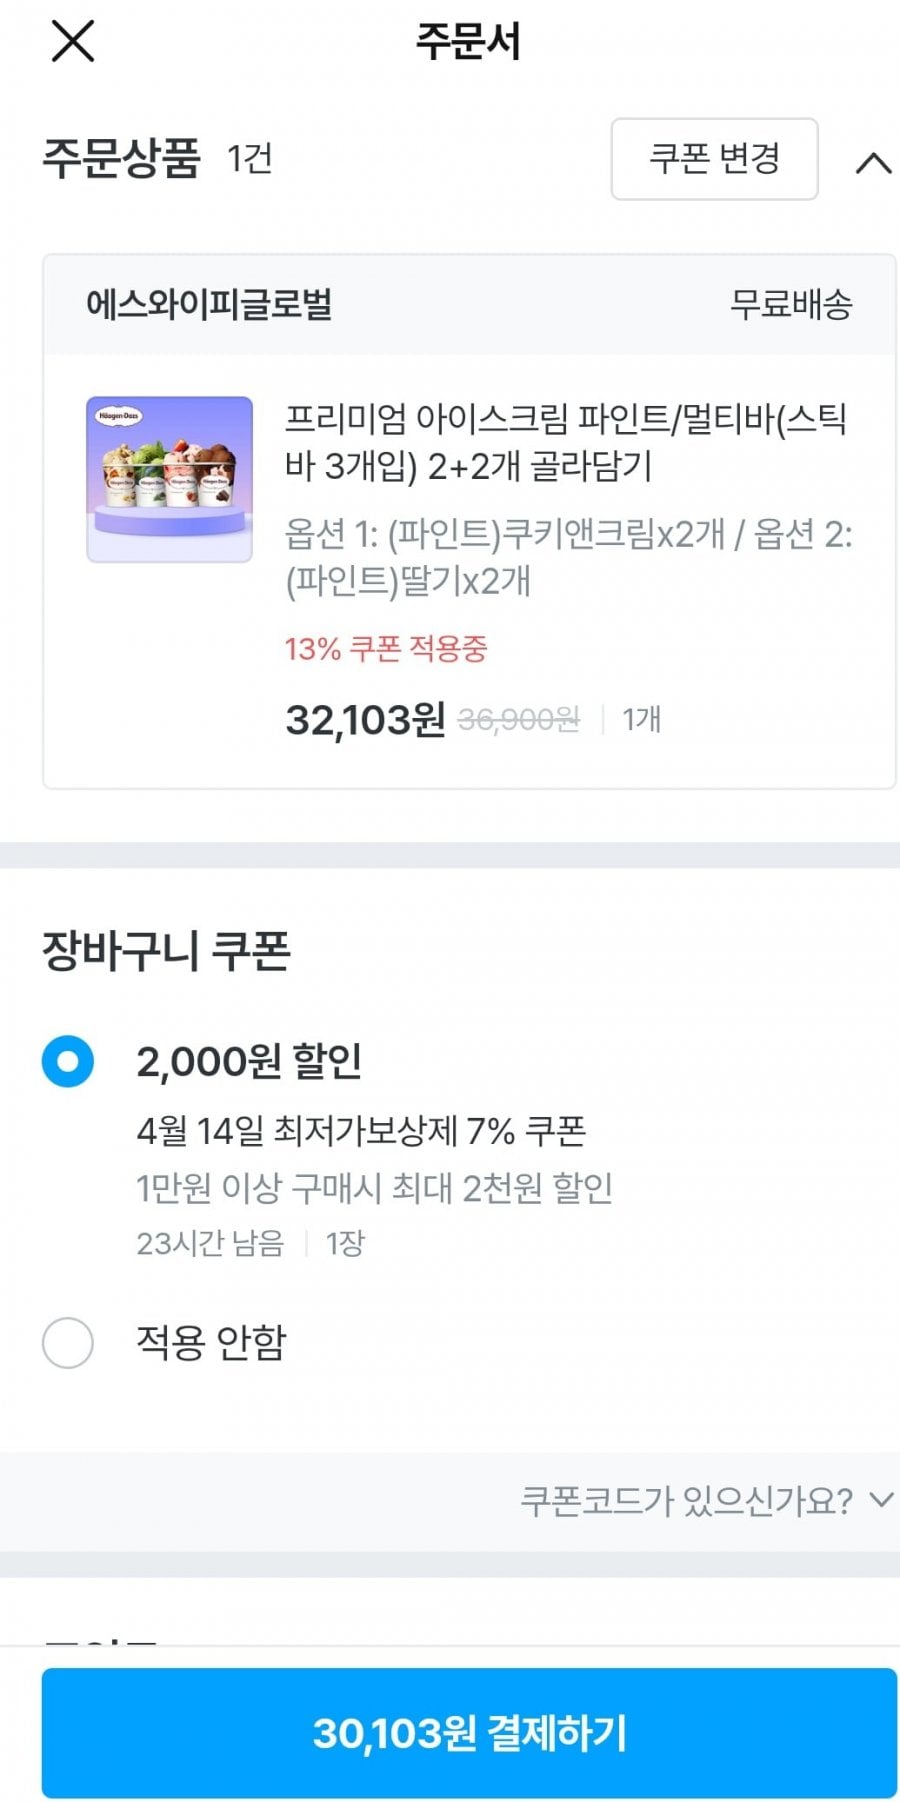Screen dimensions: 900x1802
Task: Choose the 적용 안함 radio option
Action: point(68,1342)
